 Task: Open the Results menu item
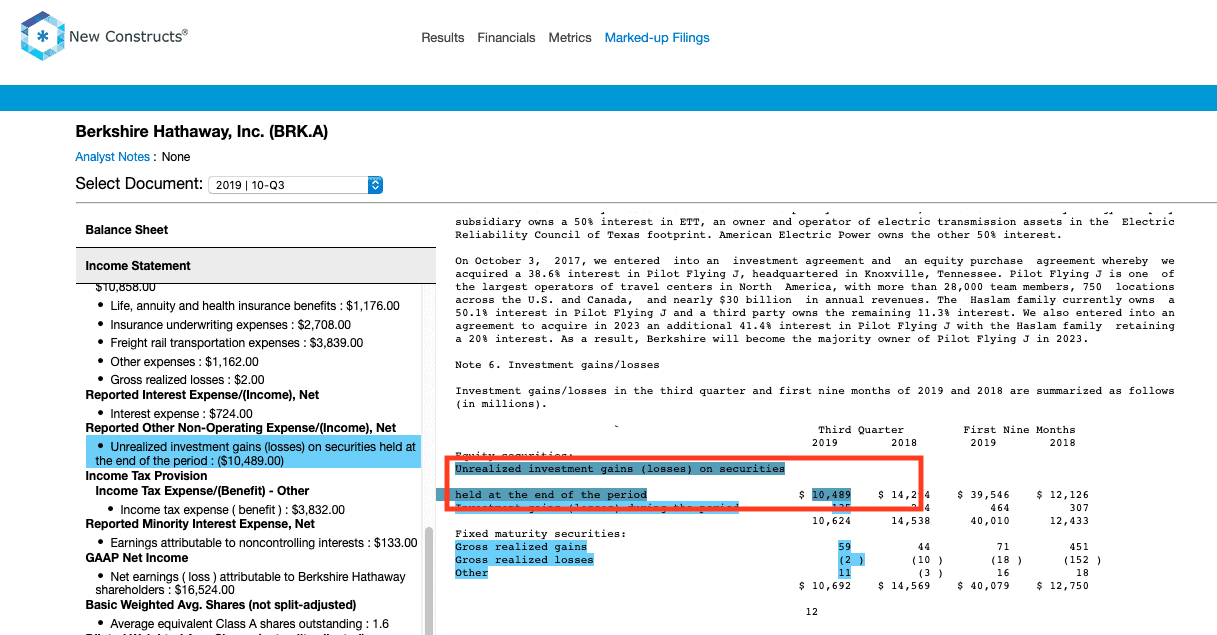[443, 38]
